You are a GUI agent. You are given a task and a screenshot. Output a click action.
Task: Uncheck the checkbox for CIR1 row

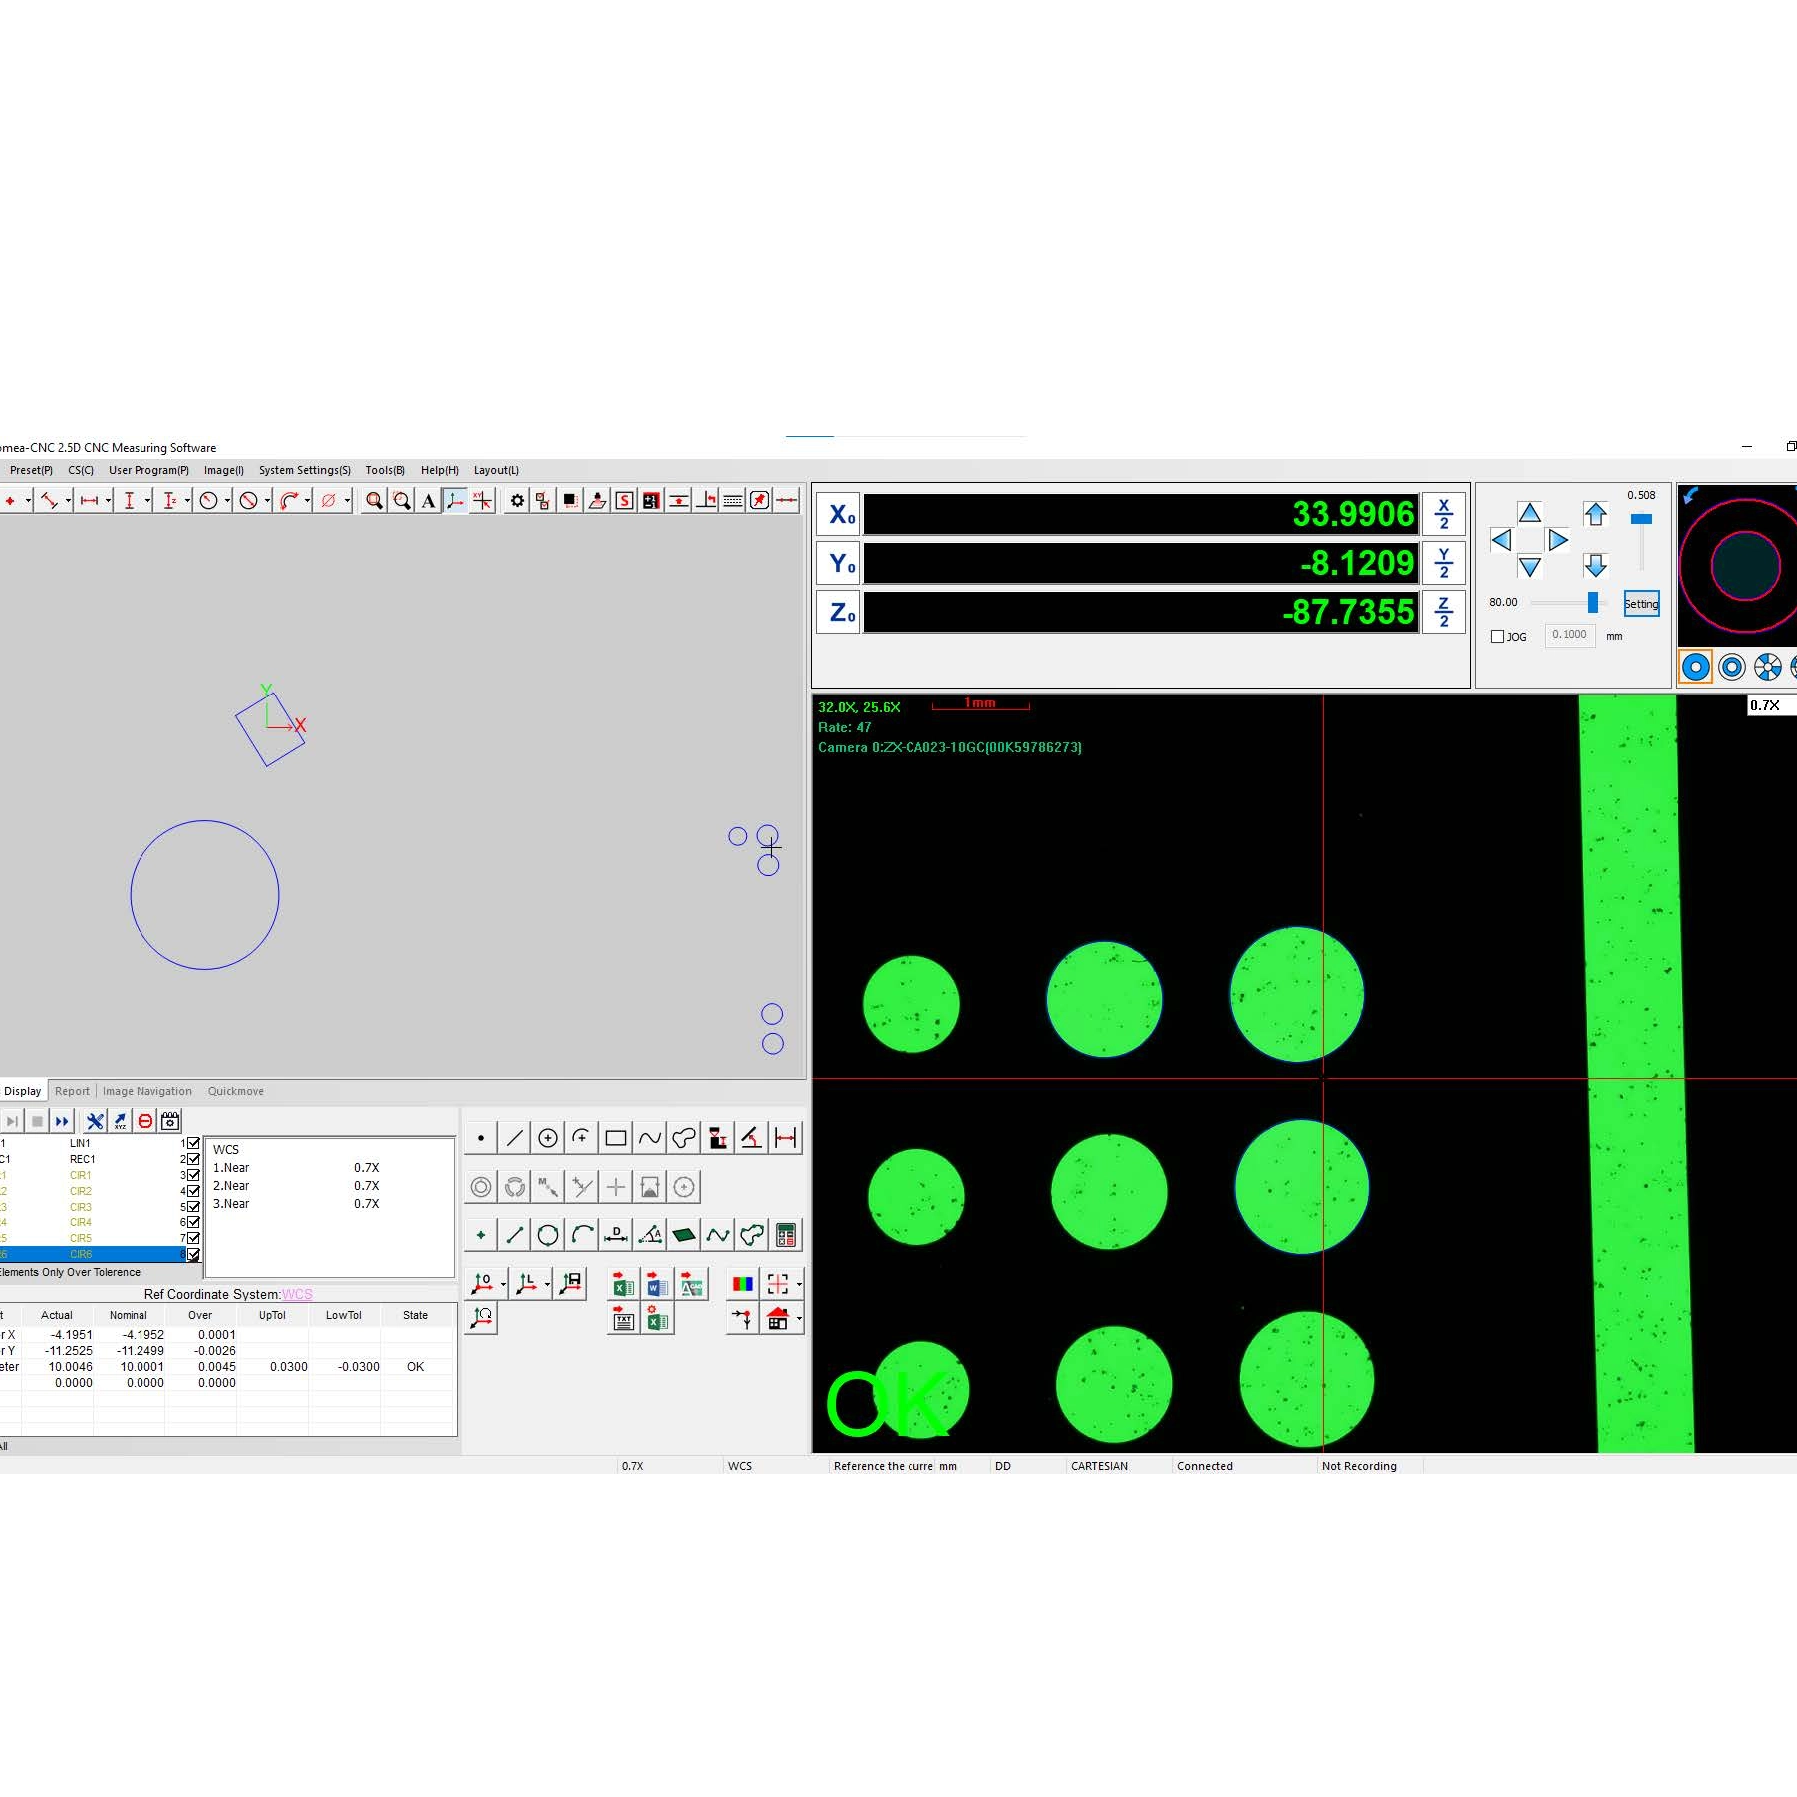193,1175
